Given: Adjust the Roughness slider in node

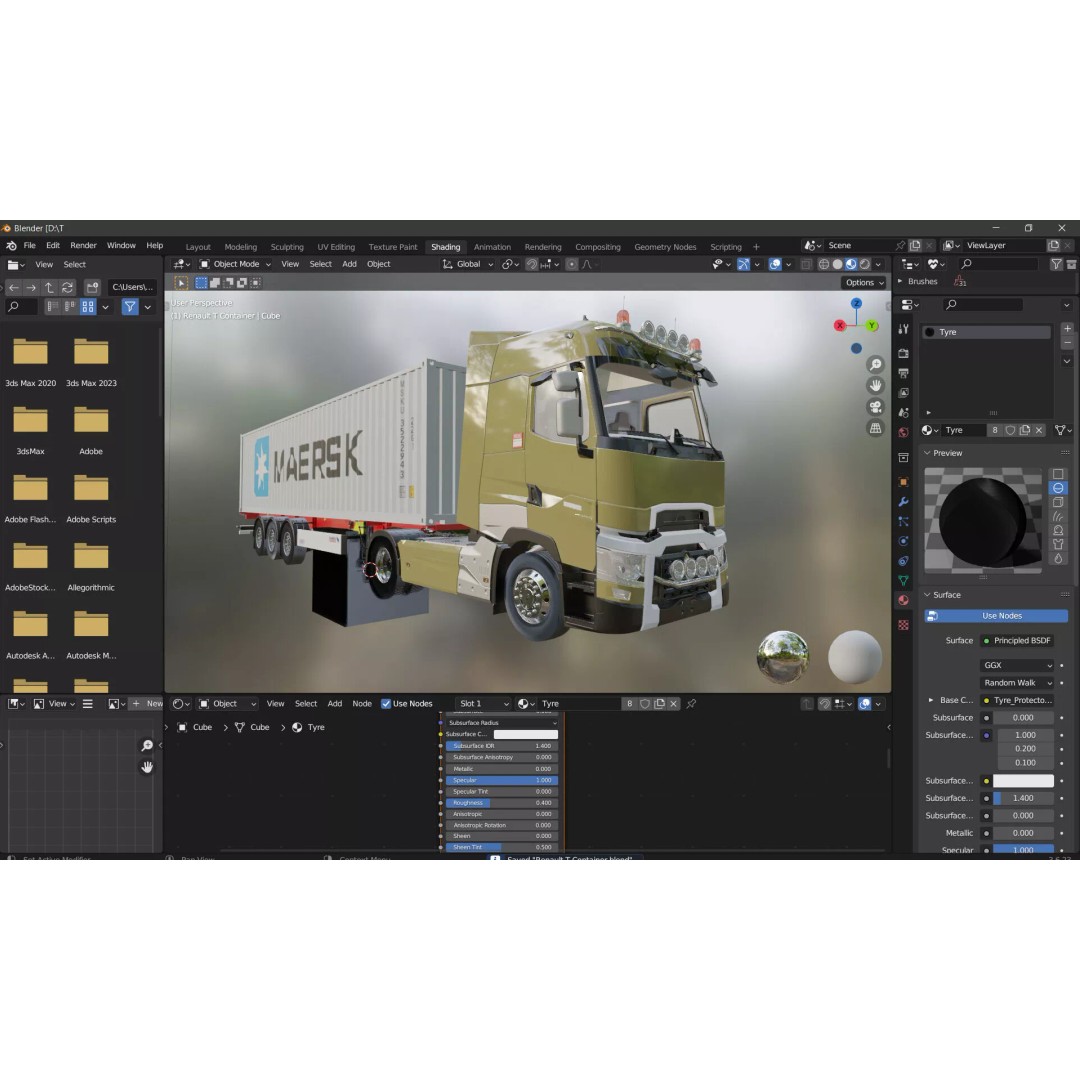Looking at the screenshot, I should point(502,803).
